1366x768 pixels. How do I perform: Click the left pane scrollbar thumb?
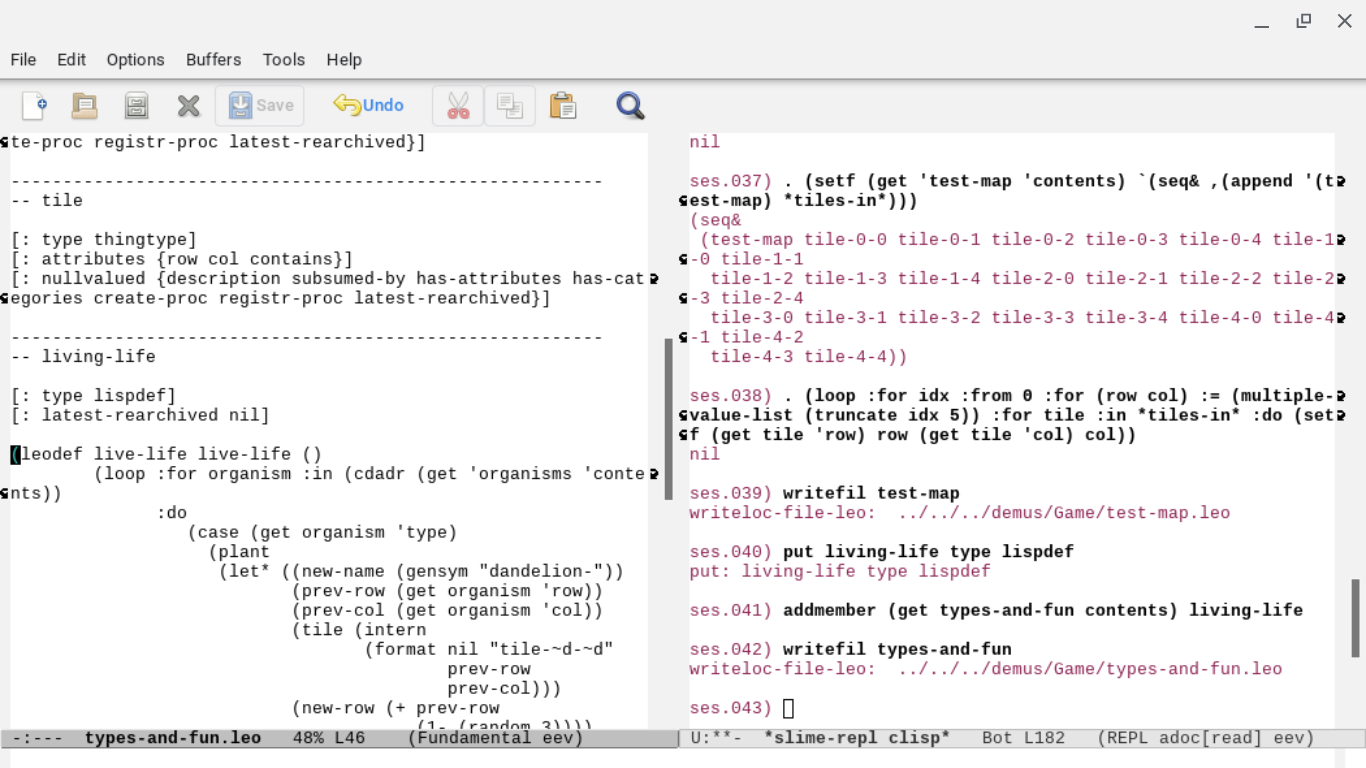[x=669, y=418]
